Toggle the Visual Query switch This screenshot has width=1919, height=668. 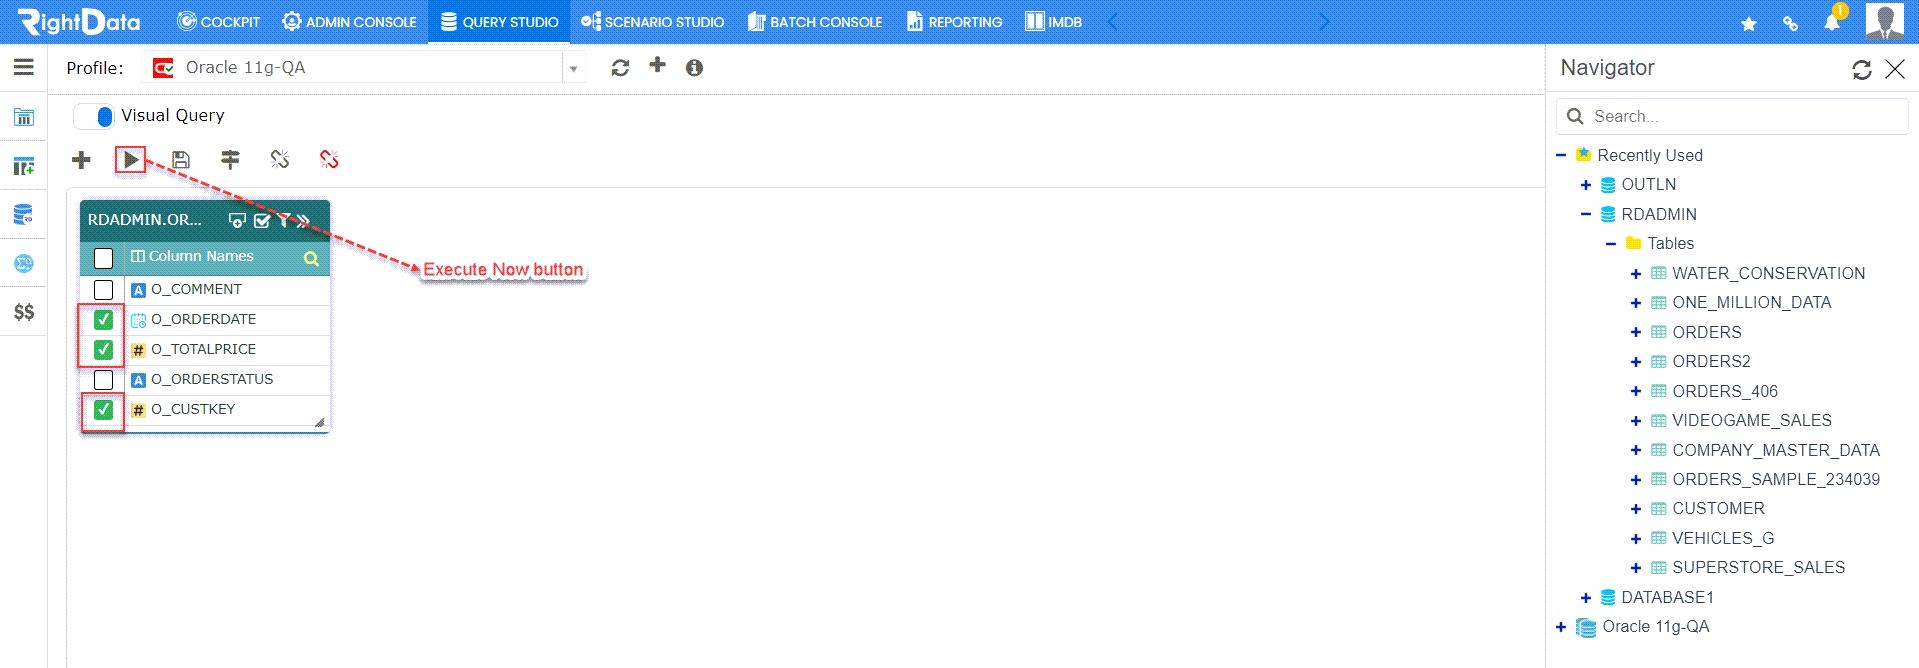click(x=95, y=116)
